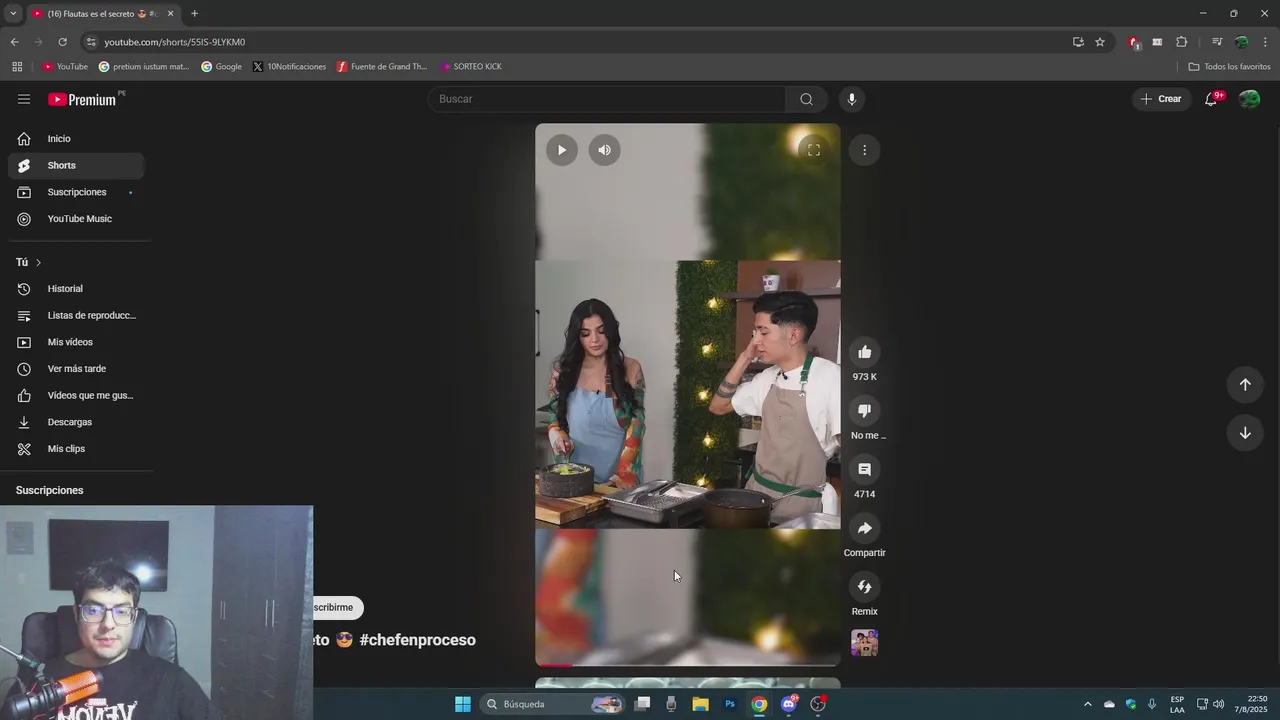The image size is (1280, 720).
Task: Open the #chefenproceso hashtag
Action: 417,640
